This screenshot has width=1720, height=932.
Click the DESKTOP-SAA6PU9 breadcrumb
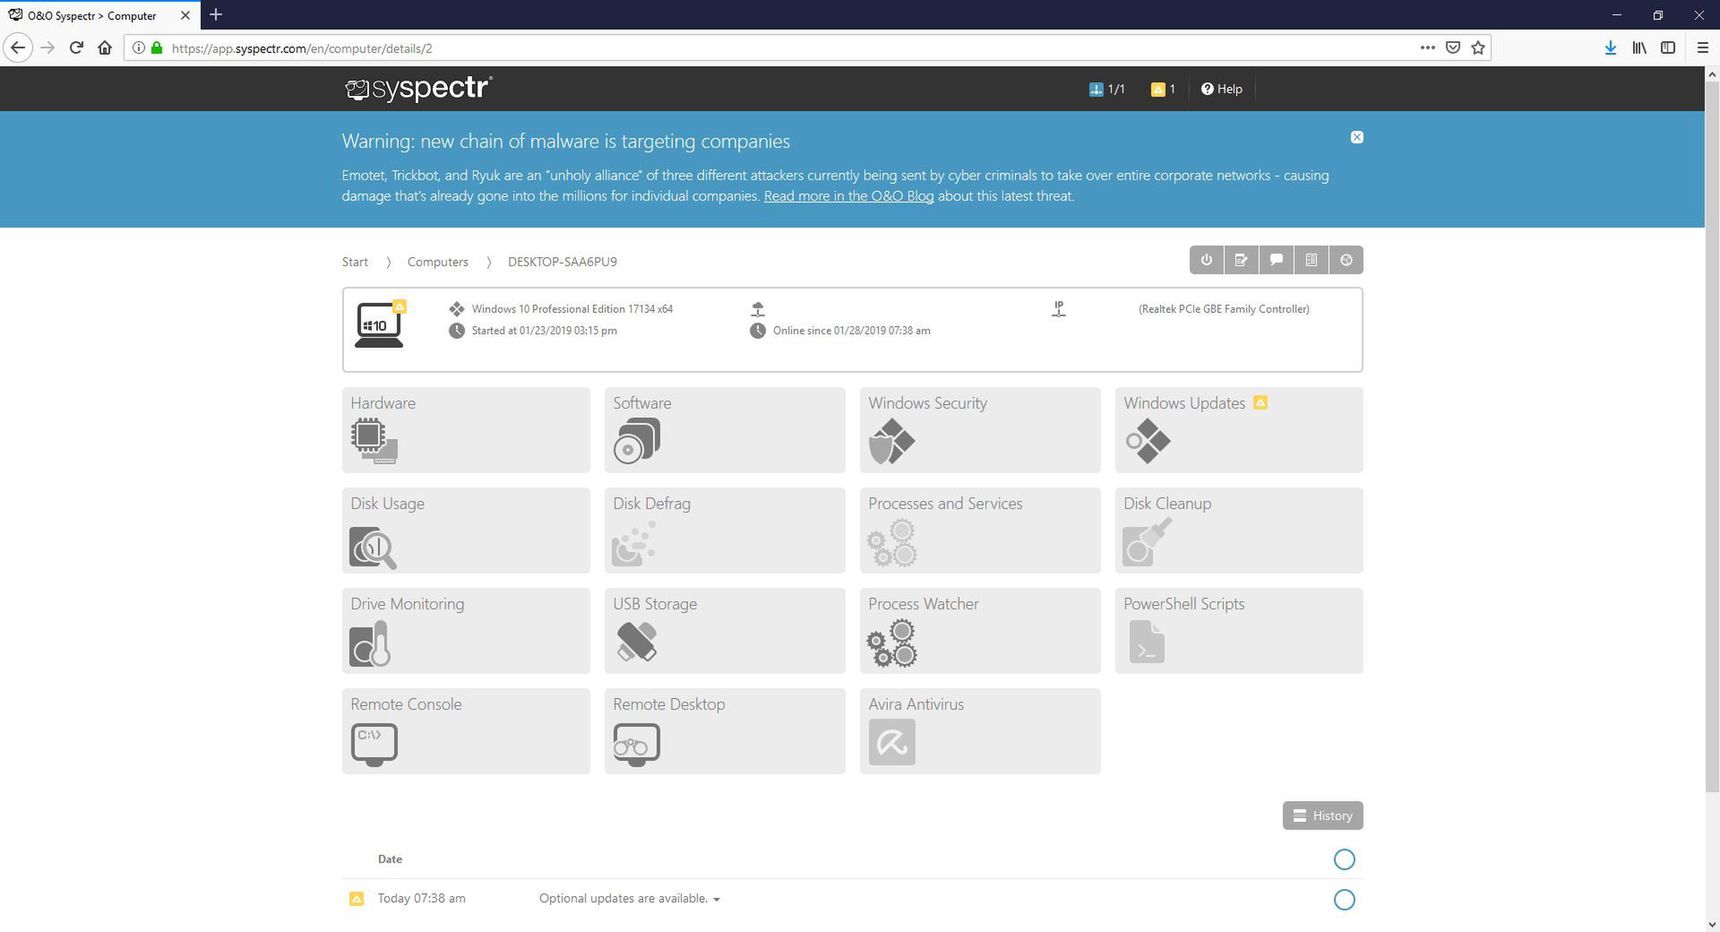(562, 262)
